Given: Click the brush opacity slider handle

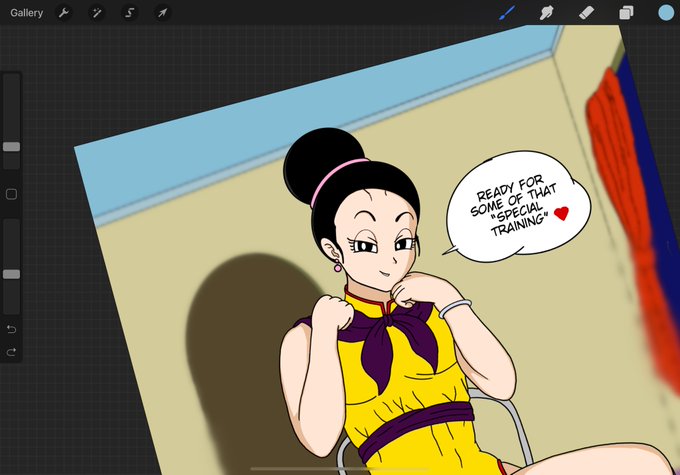Looking at the screenshot, I should tap(11, 274).
